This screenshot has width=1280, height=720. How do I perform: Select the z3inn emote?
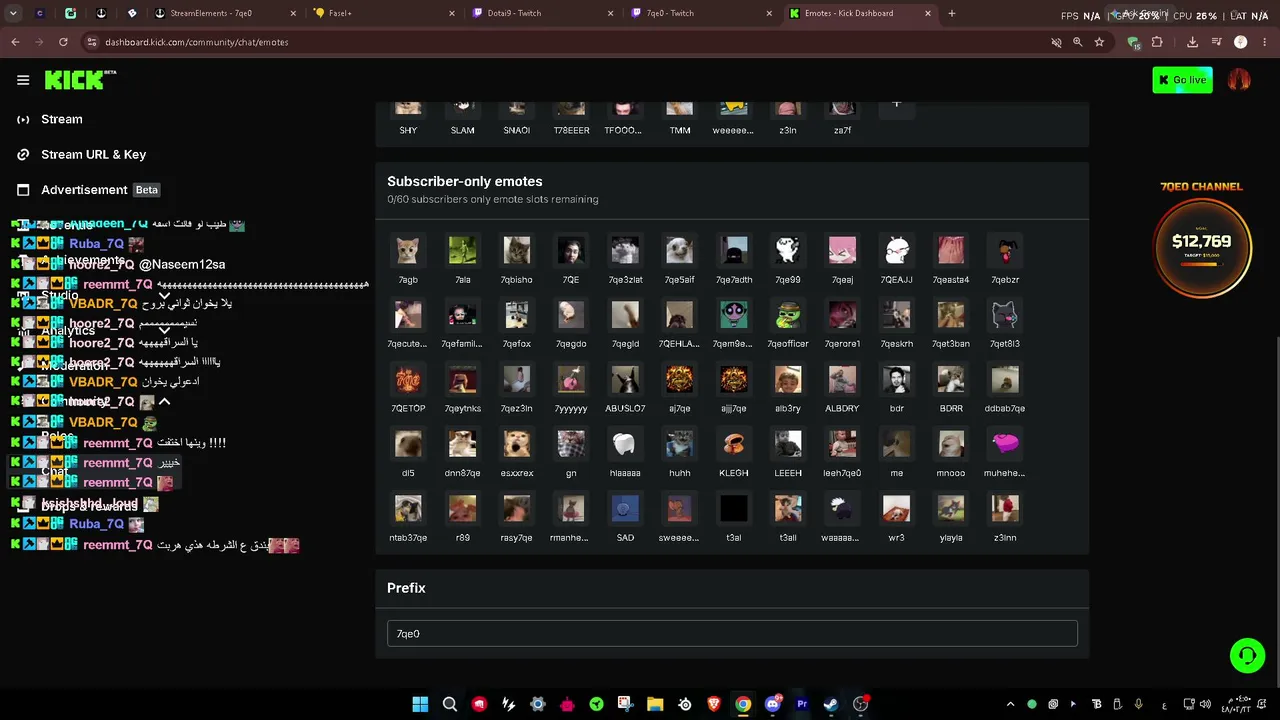(x=1005, y=509)
